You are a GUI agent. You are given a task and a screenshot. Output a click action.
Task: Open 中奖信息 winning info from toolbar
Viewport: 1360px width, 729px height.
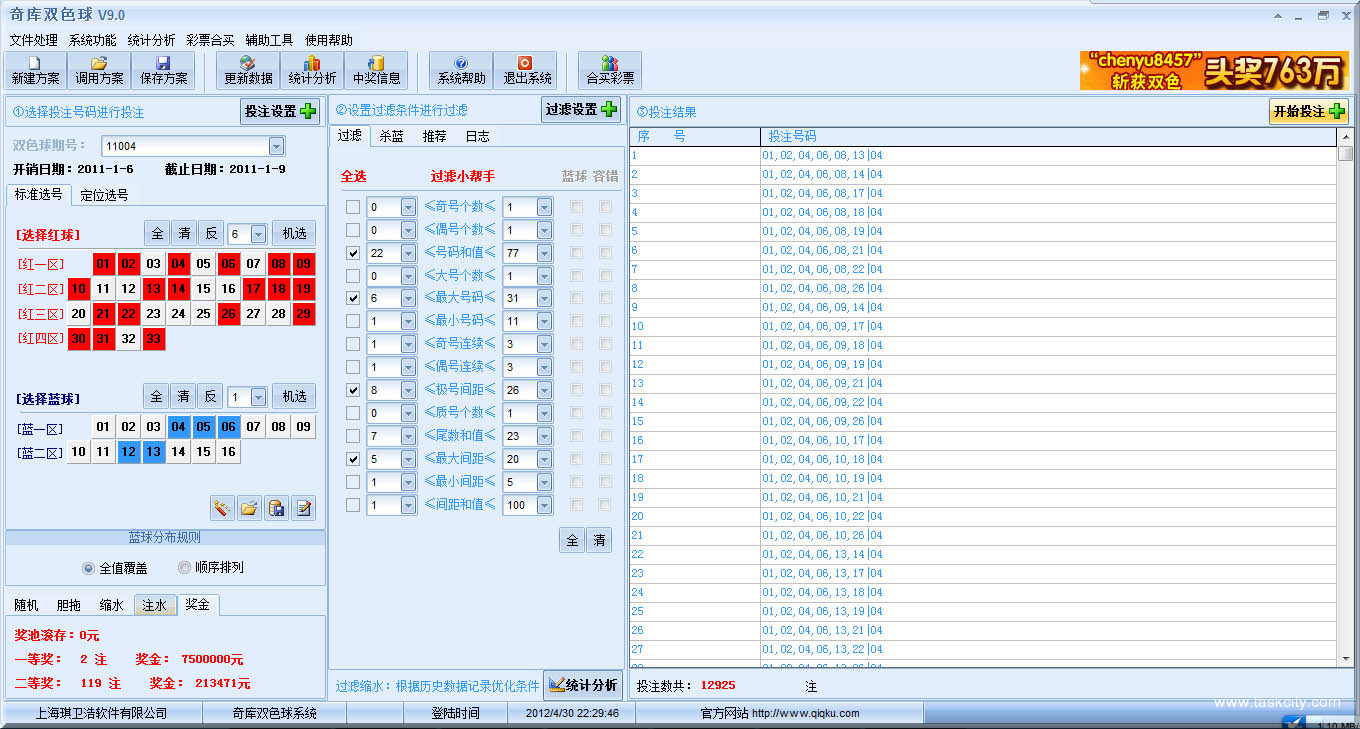click(x=376, y=70)
